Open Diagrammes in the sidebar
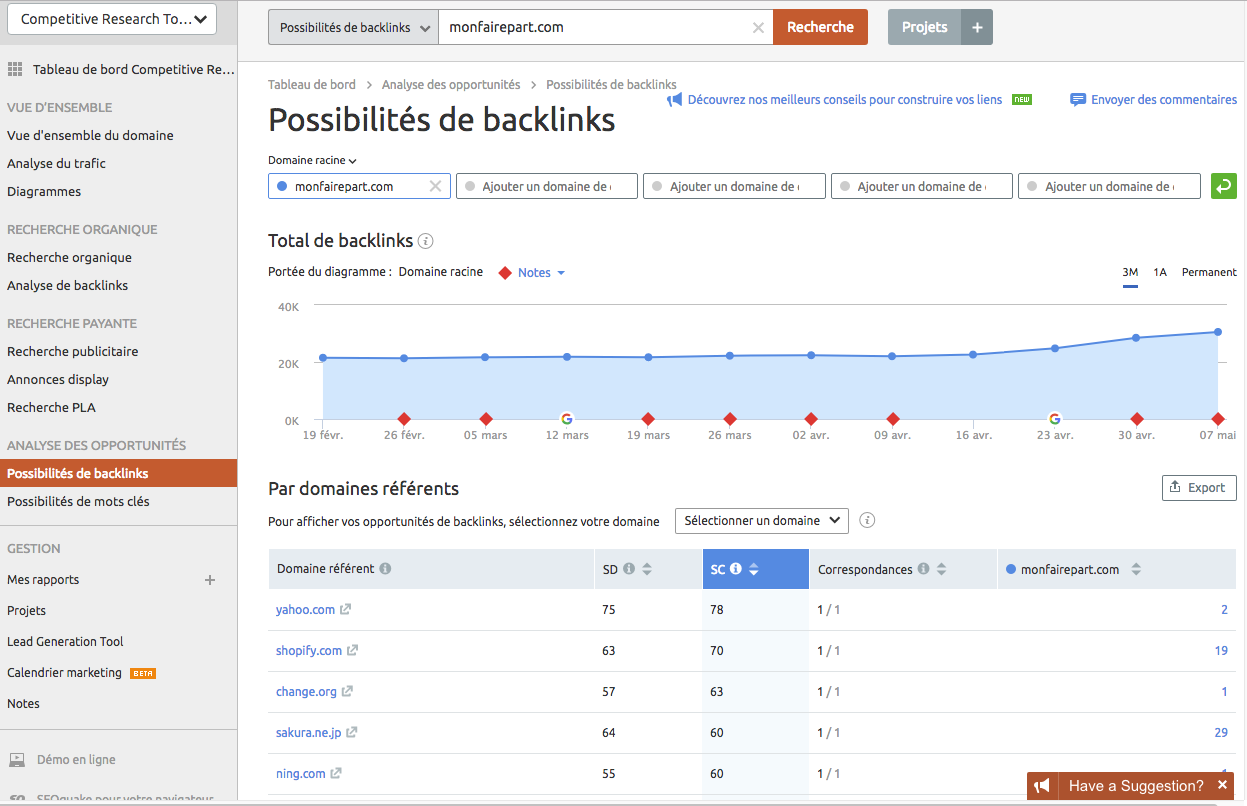This screenshot has width=1247, height=806. tap(44, 192)
